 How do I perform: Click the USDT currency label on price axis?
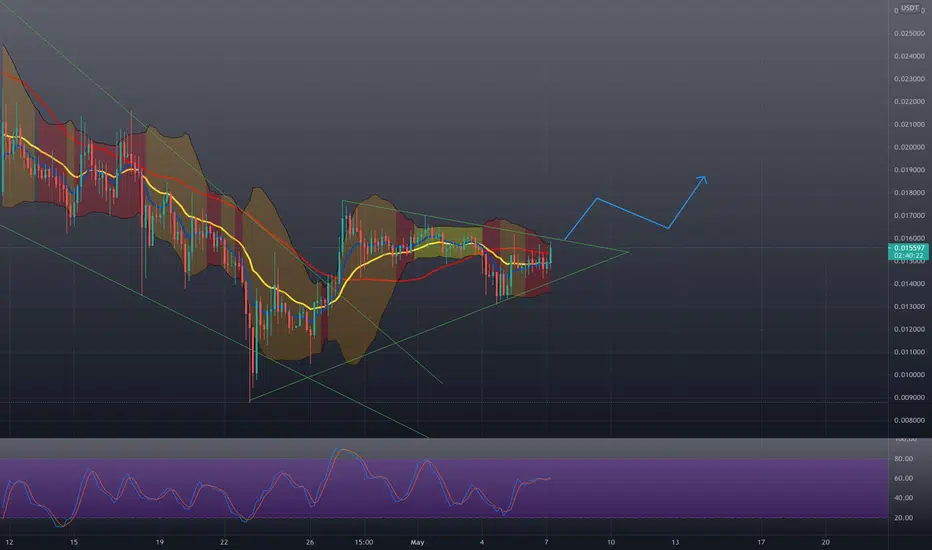909,8
